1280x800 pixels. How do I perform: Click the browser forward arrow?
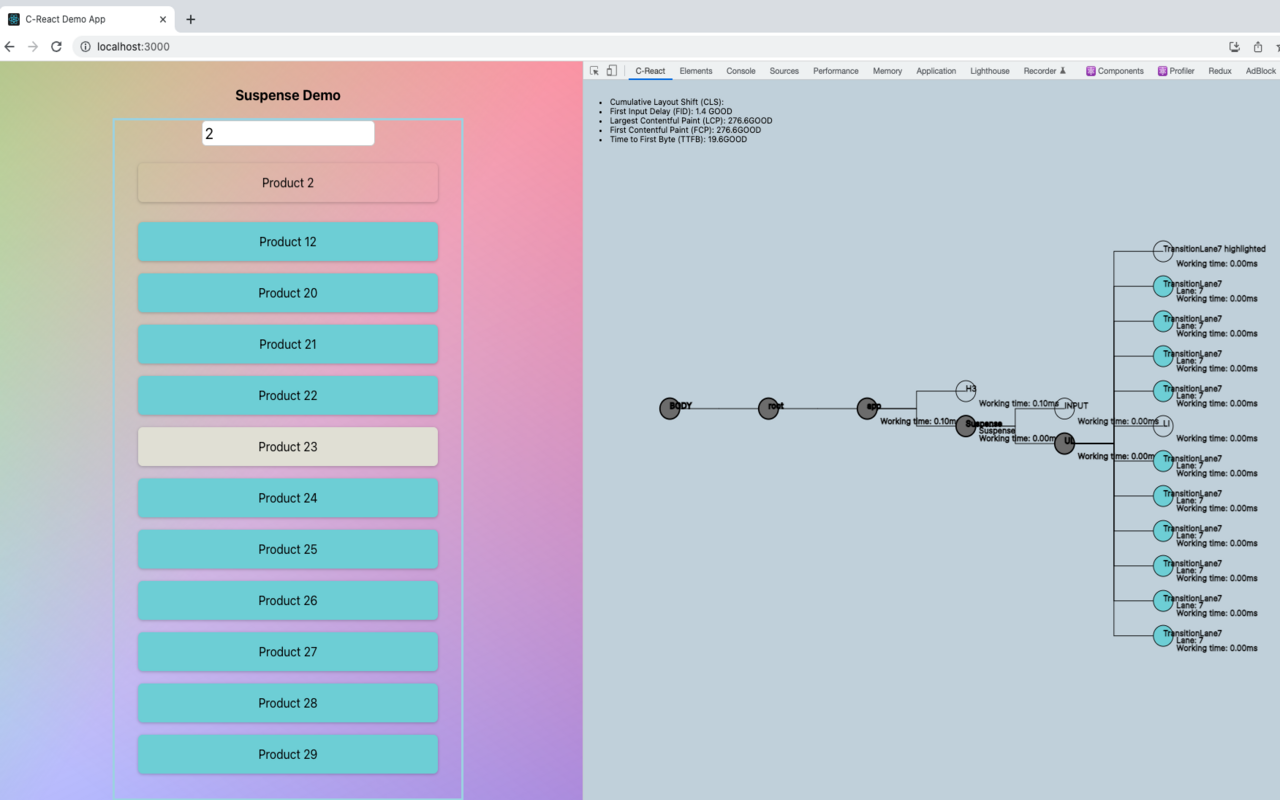(33, 46)
